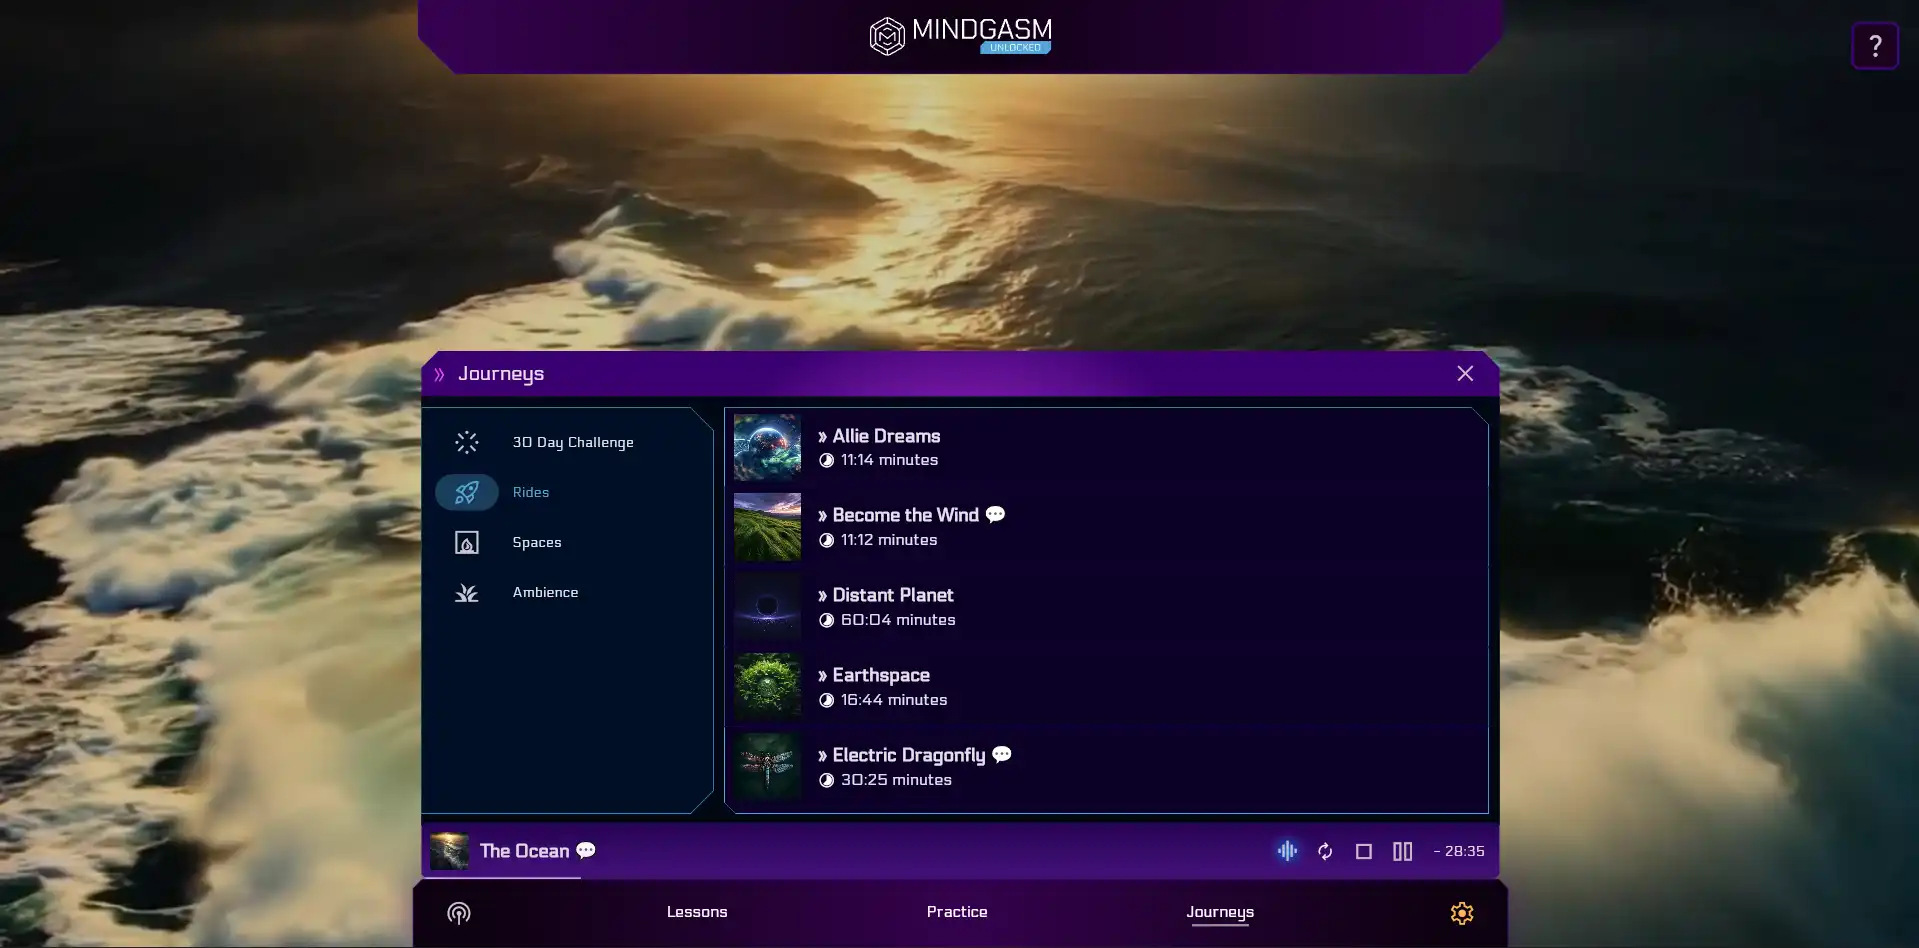This screenshot has height=948, width=1919.
Task: Select the Ambience plant icon
Action: (467, 593)
